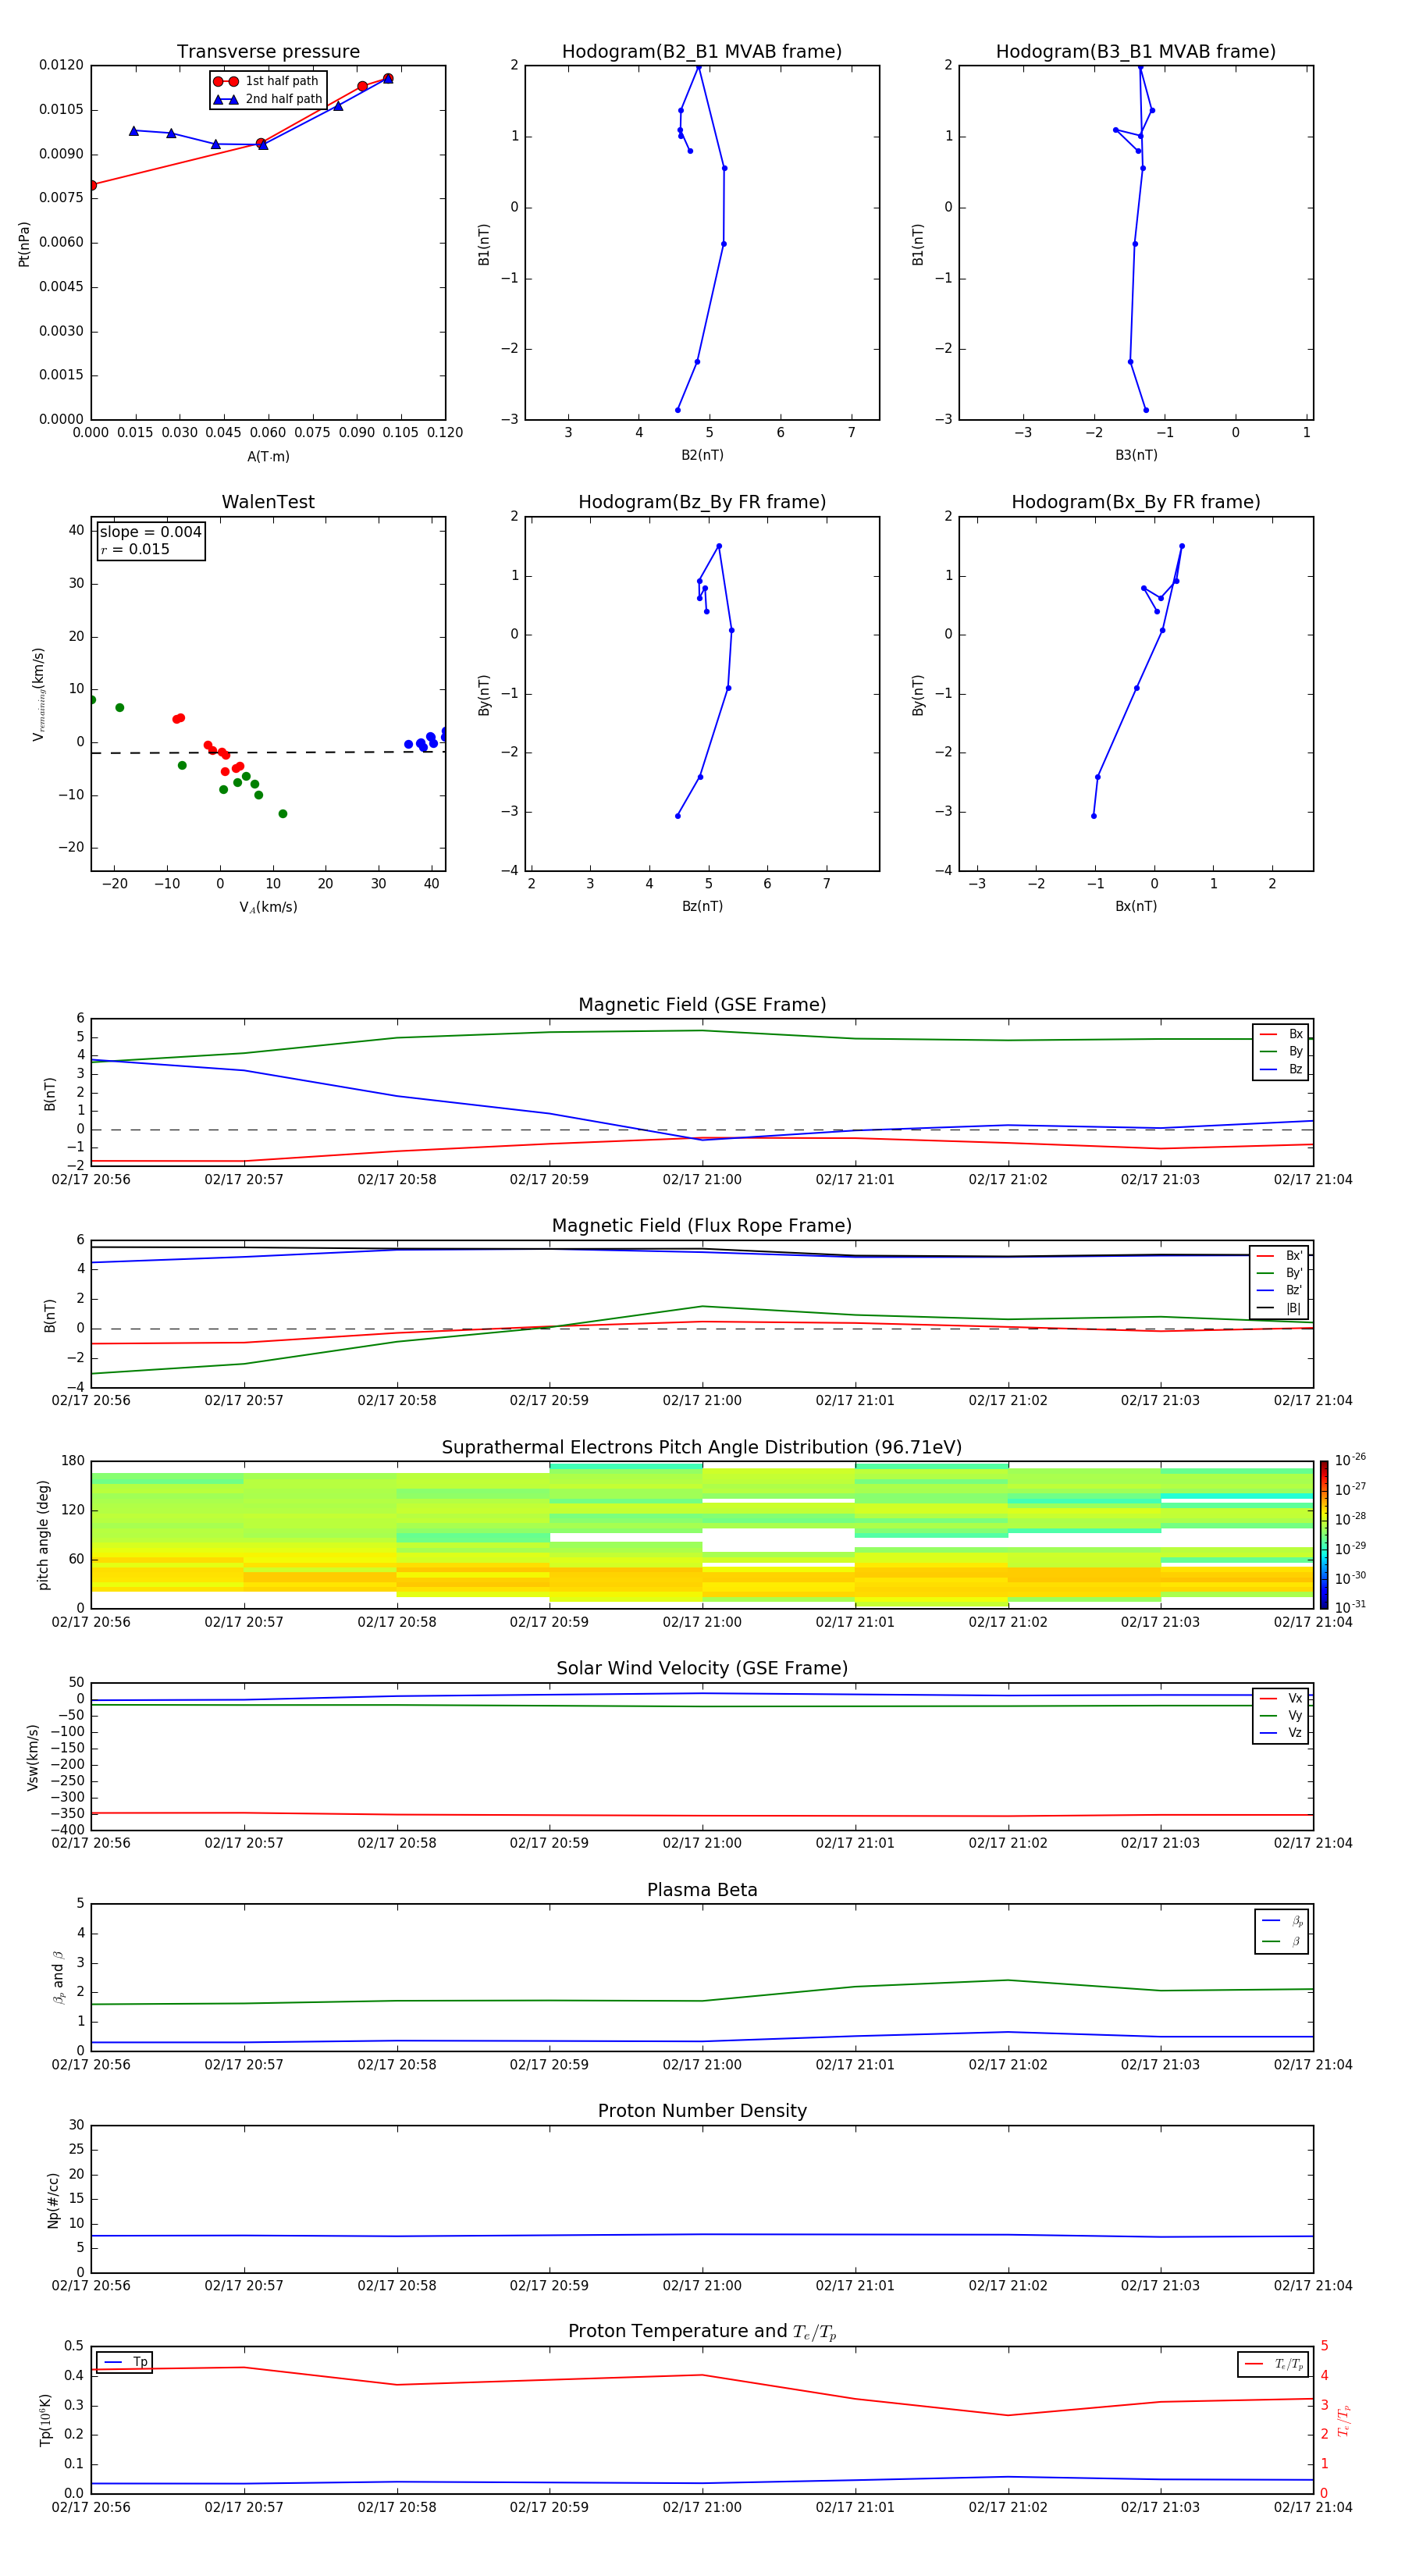This screenshot has width=1405, height=2576.
Task: Click the 'Np(#/cc)' y-axis label
Action: [x=52, y=2200]
